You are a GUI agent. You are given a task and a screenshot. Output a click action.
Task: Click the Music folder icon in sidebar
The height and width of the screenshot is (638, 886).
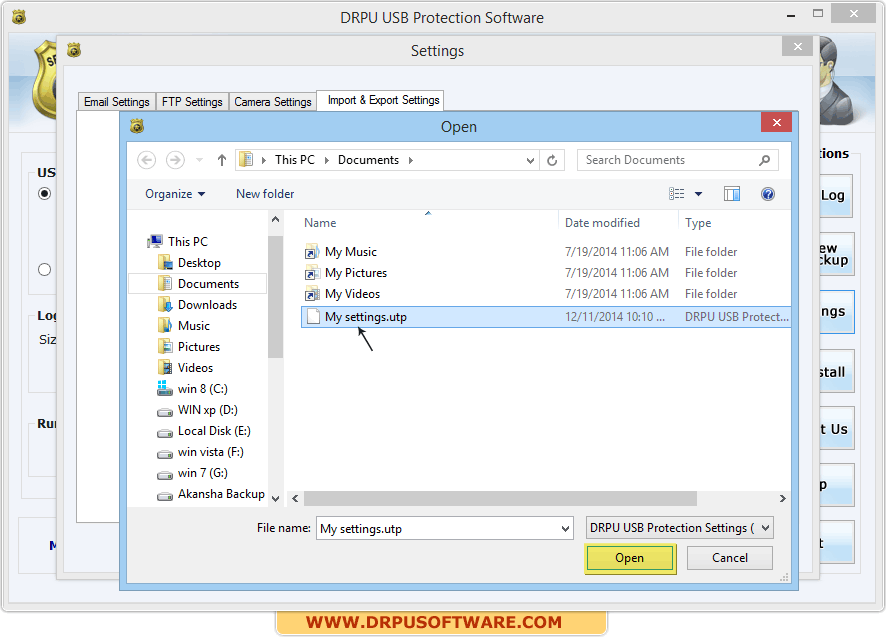click(x=165, y=325)
